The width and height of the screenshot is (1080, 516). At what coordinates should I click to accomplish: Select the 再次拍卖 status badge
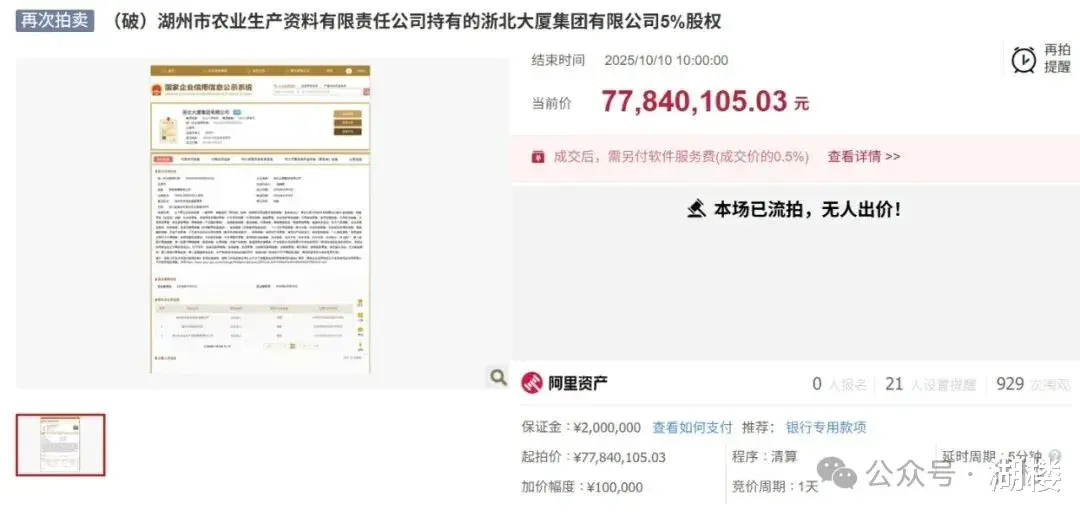(54, 21)
